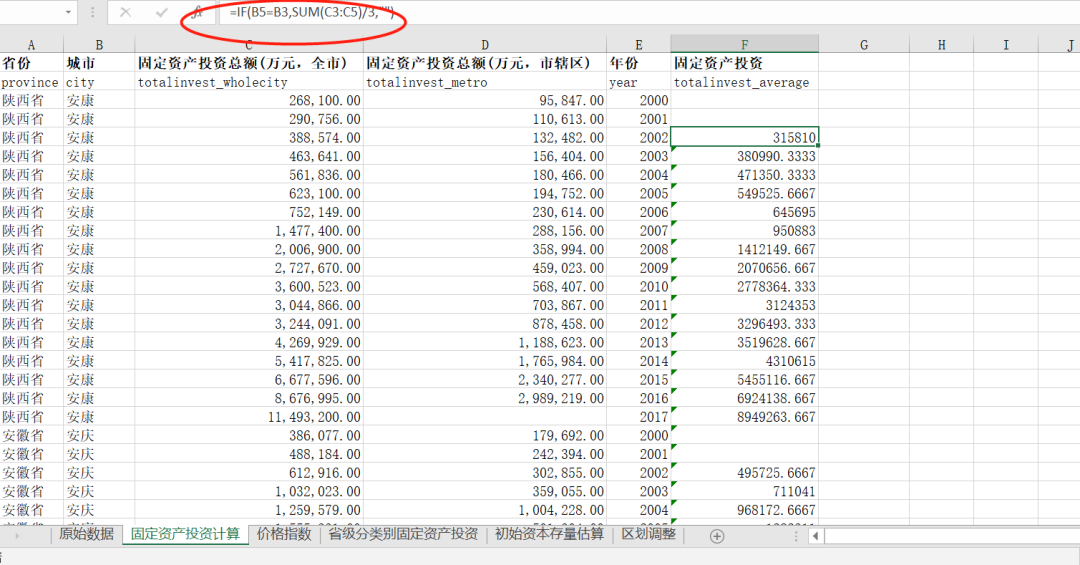
Task: Click the cell showing 8949263.667
Action: coord(745,417)
